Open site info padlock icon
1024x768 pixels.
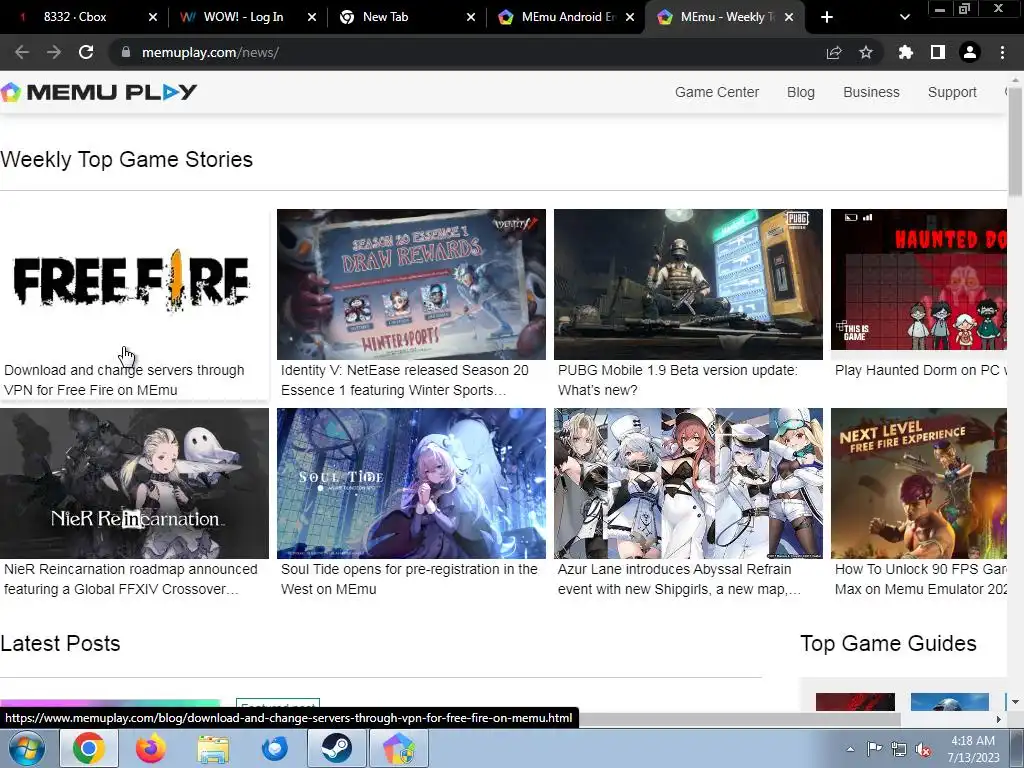126,52
